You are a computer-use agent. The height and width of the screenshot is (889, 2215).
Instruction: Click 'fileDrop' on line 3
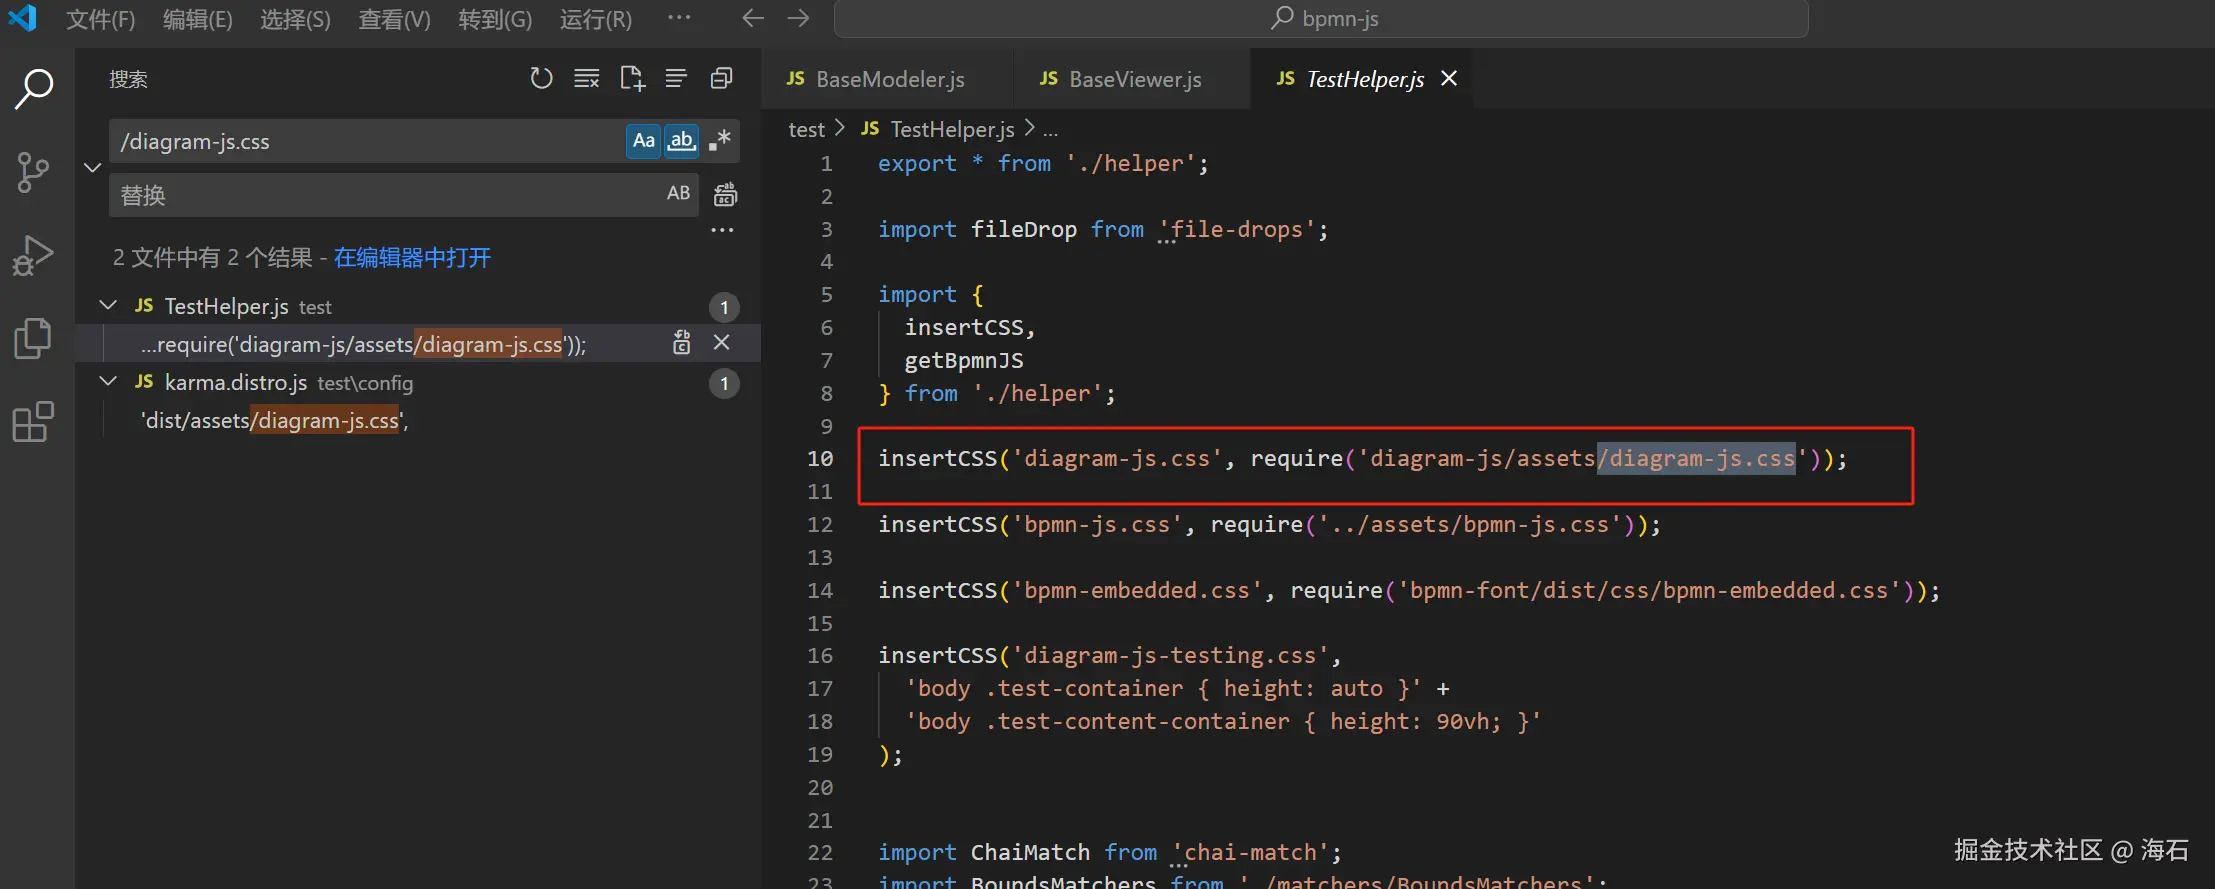pyautogui.click(x=1023, y=229)
